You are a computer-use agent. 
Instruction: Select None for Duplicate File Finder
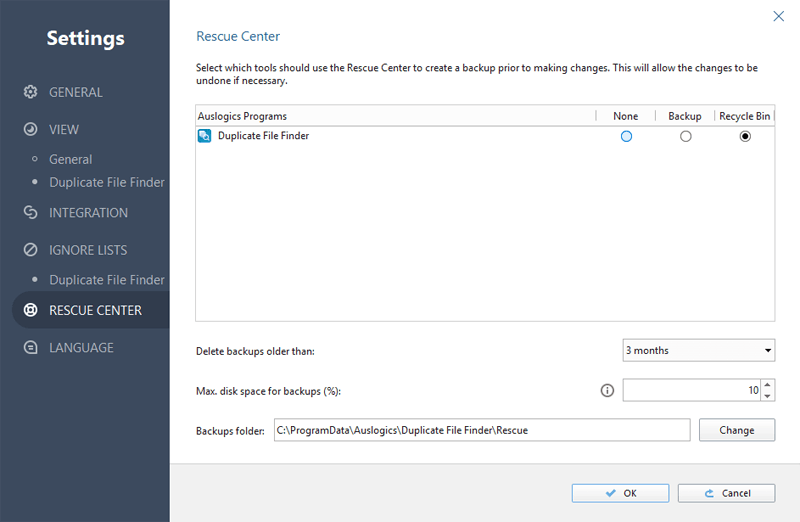click(x=626, y=136)
